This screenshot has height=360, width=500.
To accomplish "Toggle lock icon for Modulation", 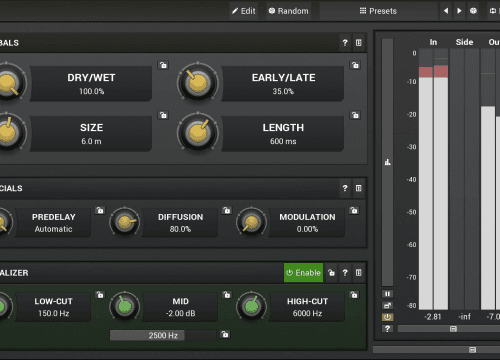I will [354, 210].
